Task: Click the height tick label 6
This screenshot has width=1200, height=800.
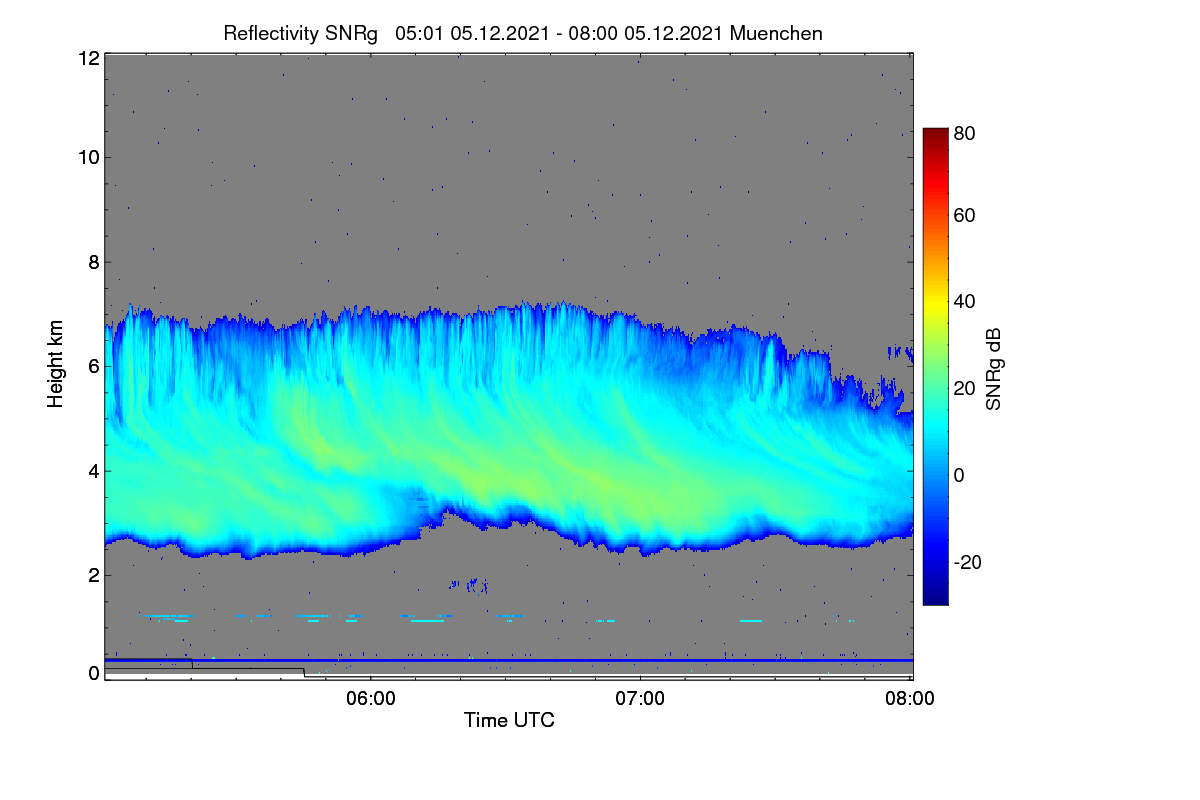Action: 94,366
